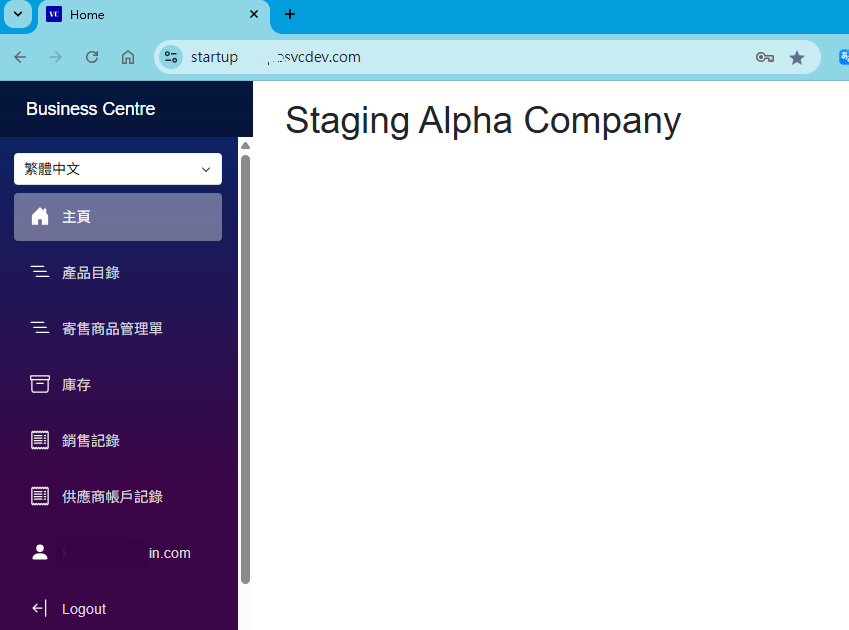Select the 庫存 inventory box icon
Viewport: 849px width, 630px height.
coord(40,384)
